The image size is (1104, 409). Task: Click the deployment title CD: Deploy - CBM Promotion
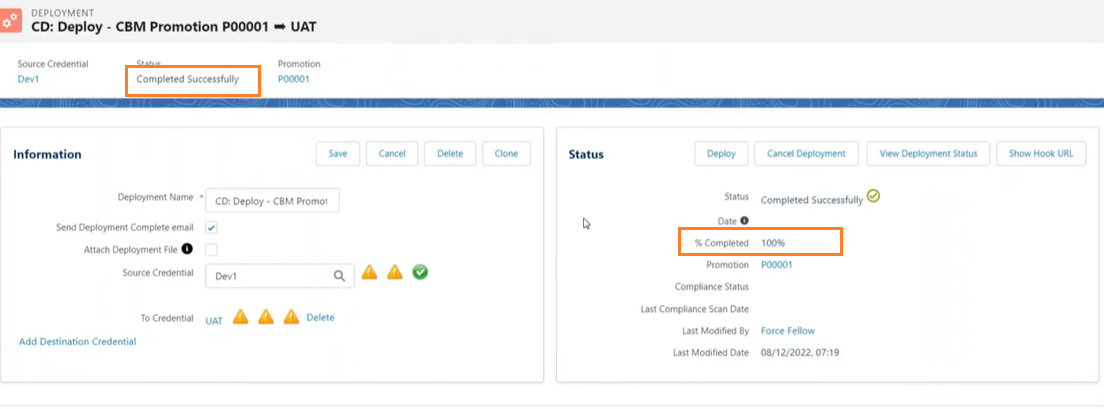click(x=174, y=27)
